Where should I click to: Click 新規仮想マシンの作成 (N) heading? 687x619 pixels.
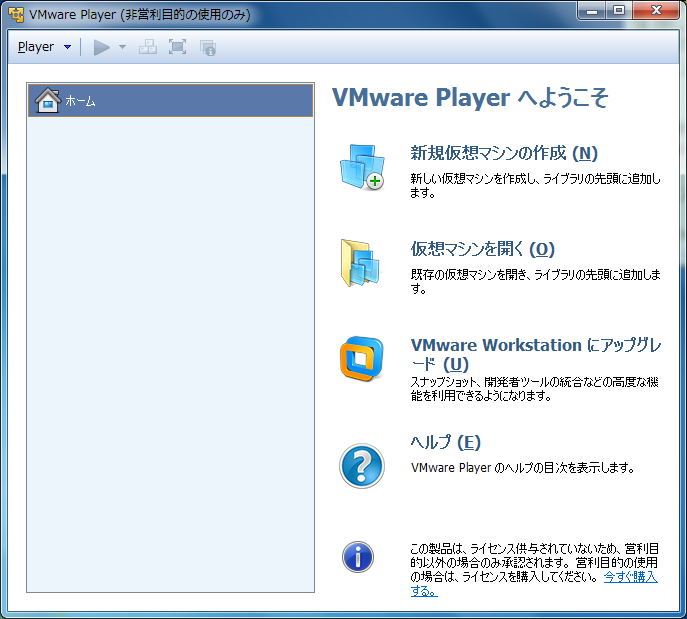pos(504,153)
